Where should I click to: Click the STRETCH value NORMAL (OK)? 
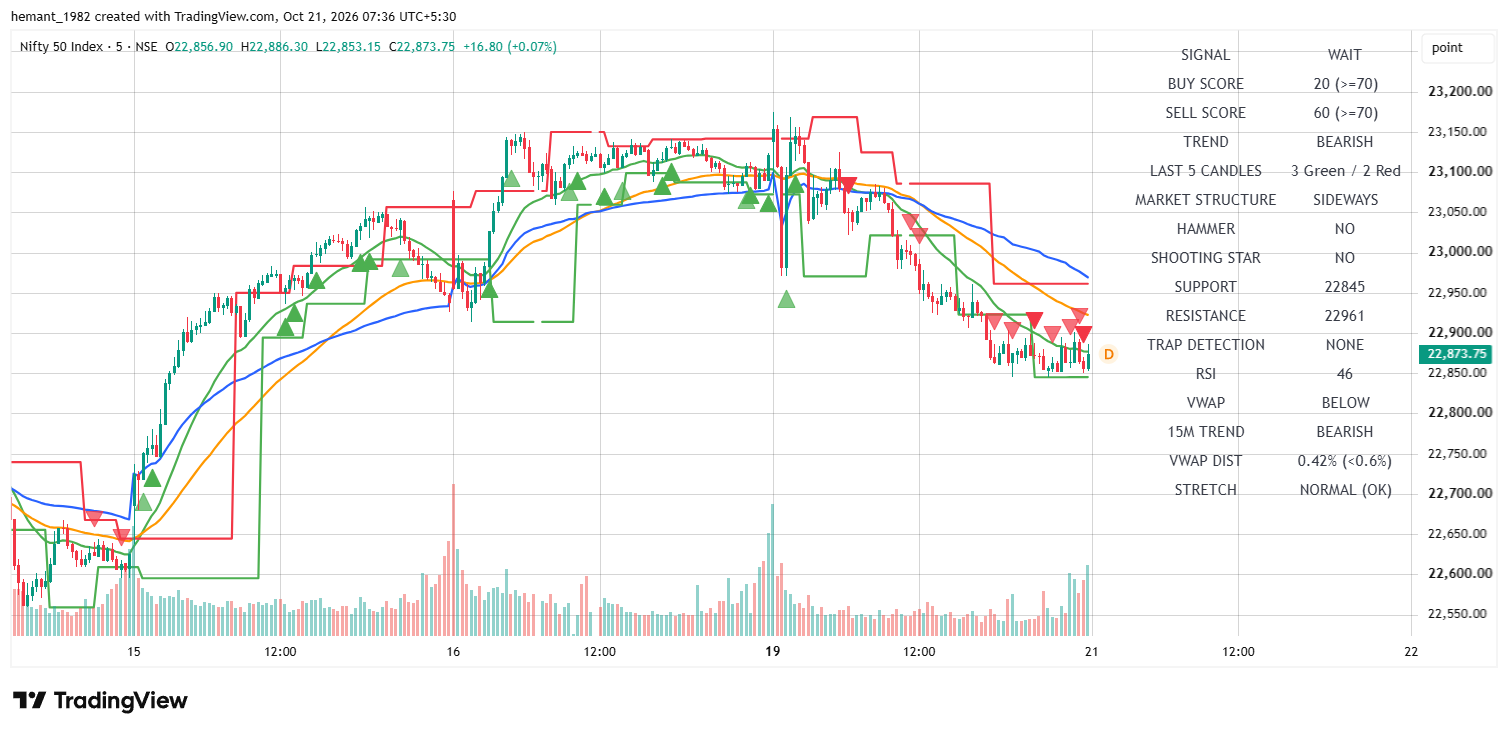tap(1345, 490)
